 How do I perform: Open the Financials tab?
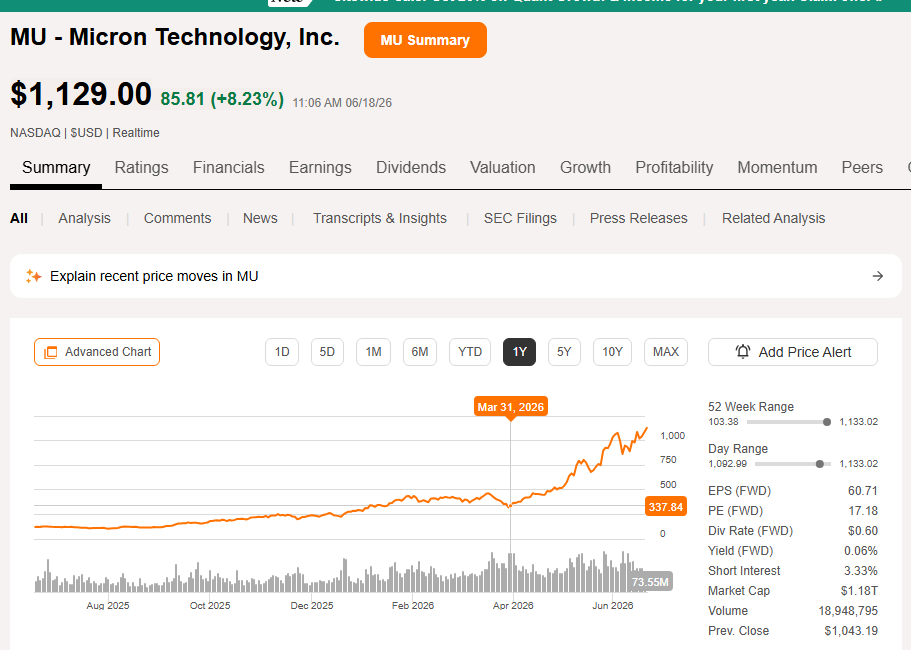(228, 167)
